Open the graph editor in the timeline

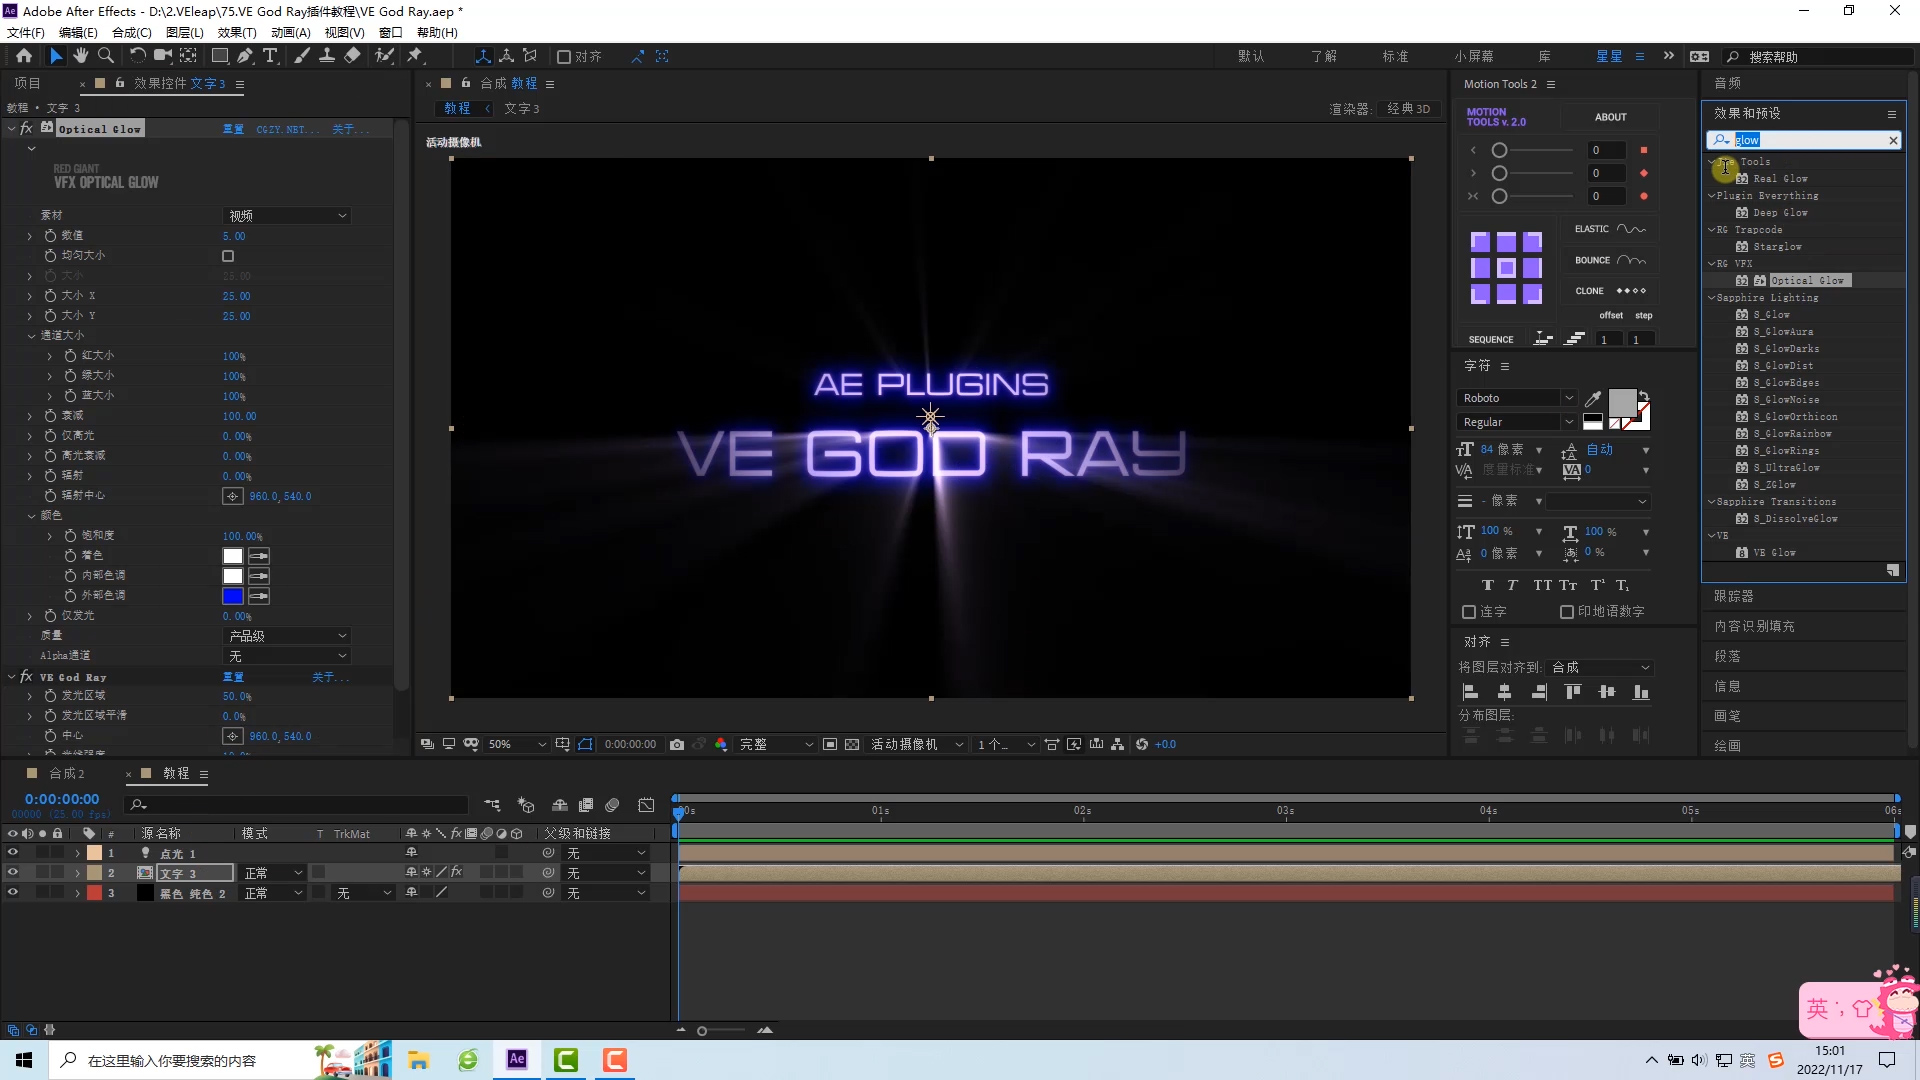646,804
